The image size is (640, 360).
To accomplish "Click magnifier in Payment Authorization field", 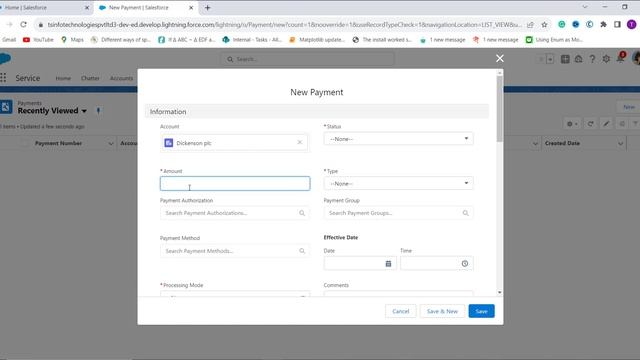I will (302, 213).
